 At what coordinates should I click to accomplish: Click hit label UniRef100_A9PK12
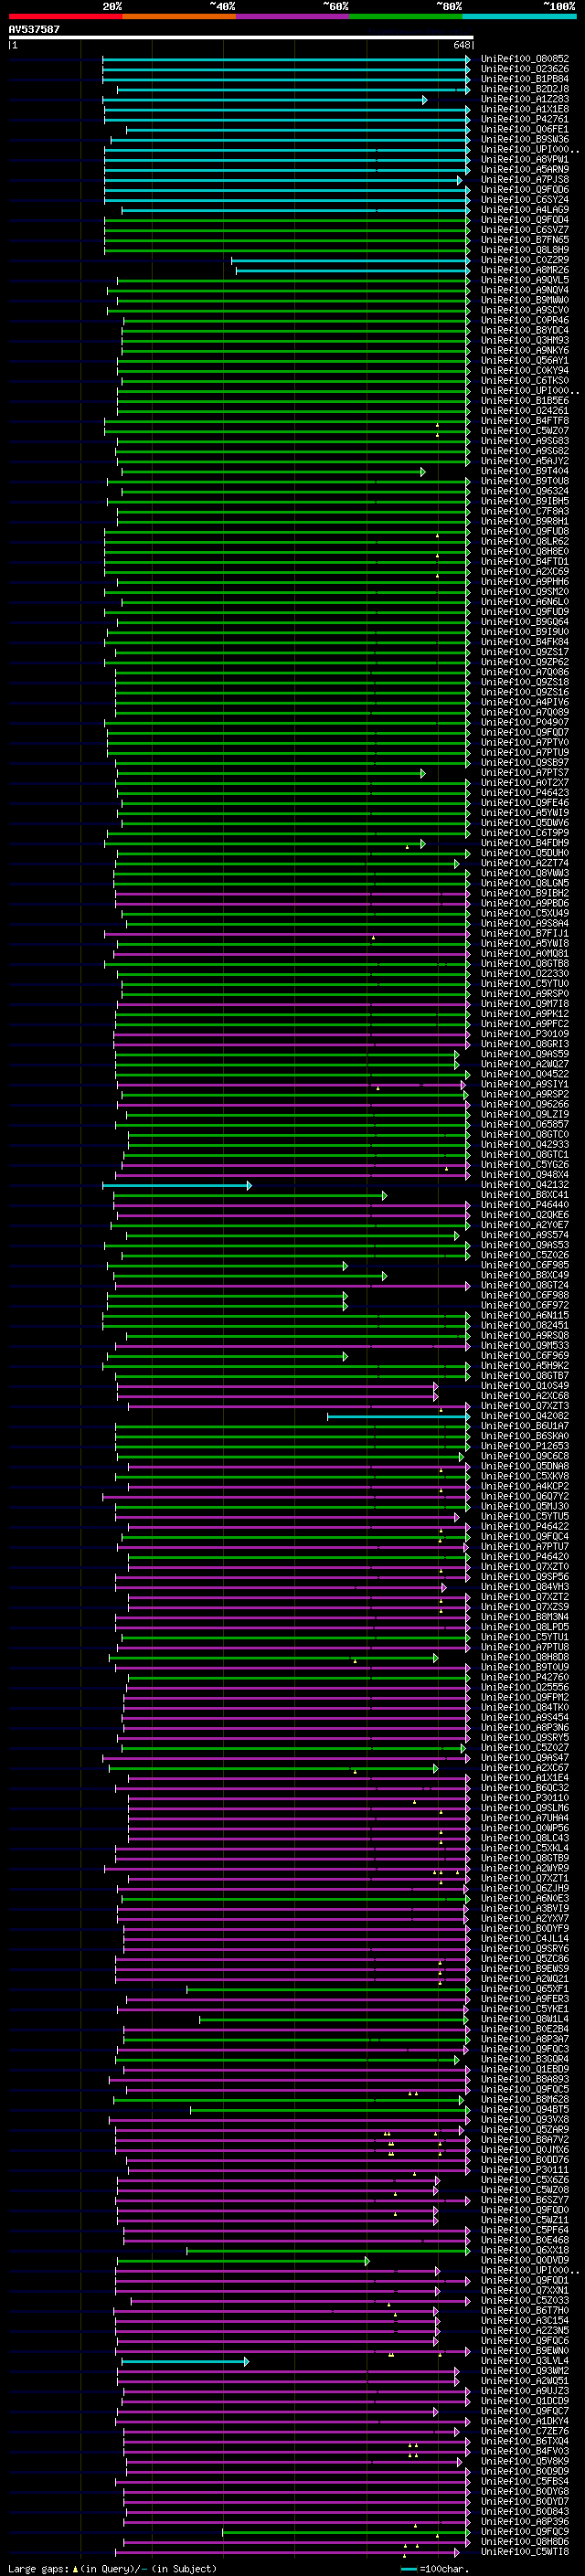[x=525, y=1014]
